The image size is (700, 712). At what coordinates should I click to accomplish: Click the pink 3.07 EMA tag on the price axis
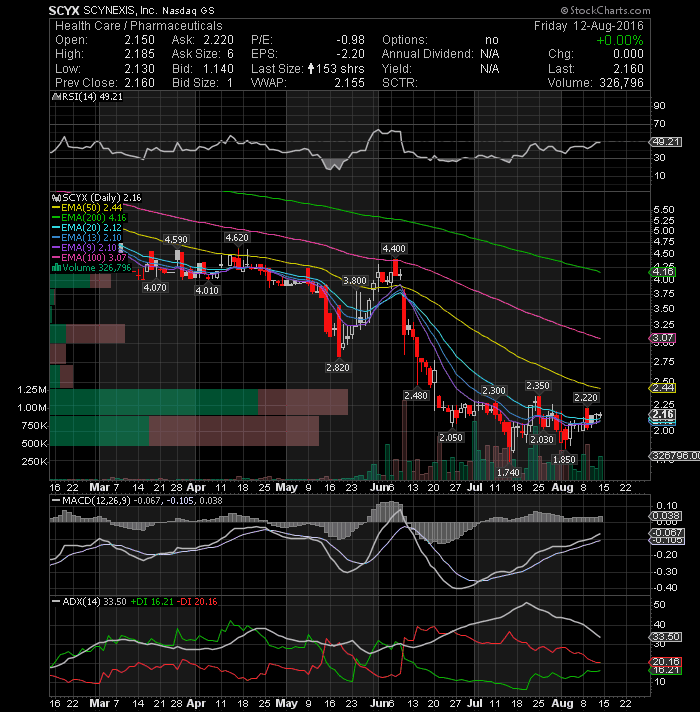[663, 338]
